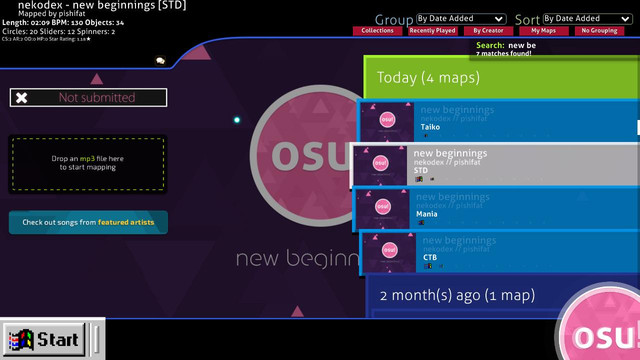Screen dimensions: 640x360
Task: Select the My Maps tab
Action: coord(544,31)
